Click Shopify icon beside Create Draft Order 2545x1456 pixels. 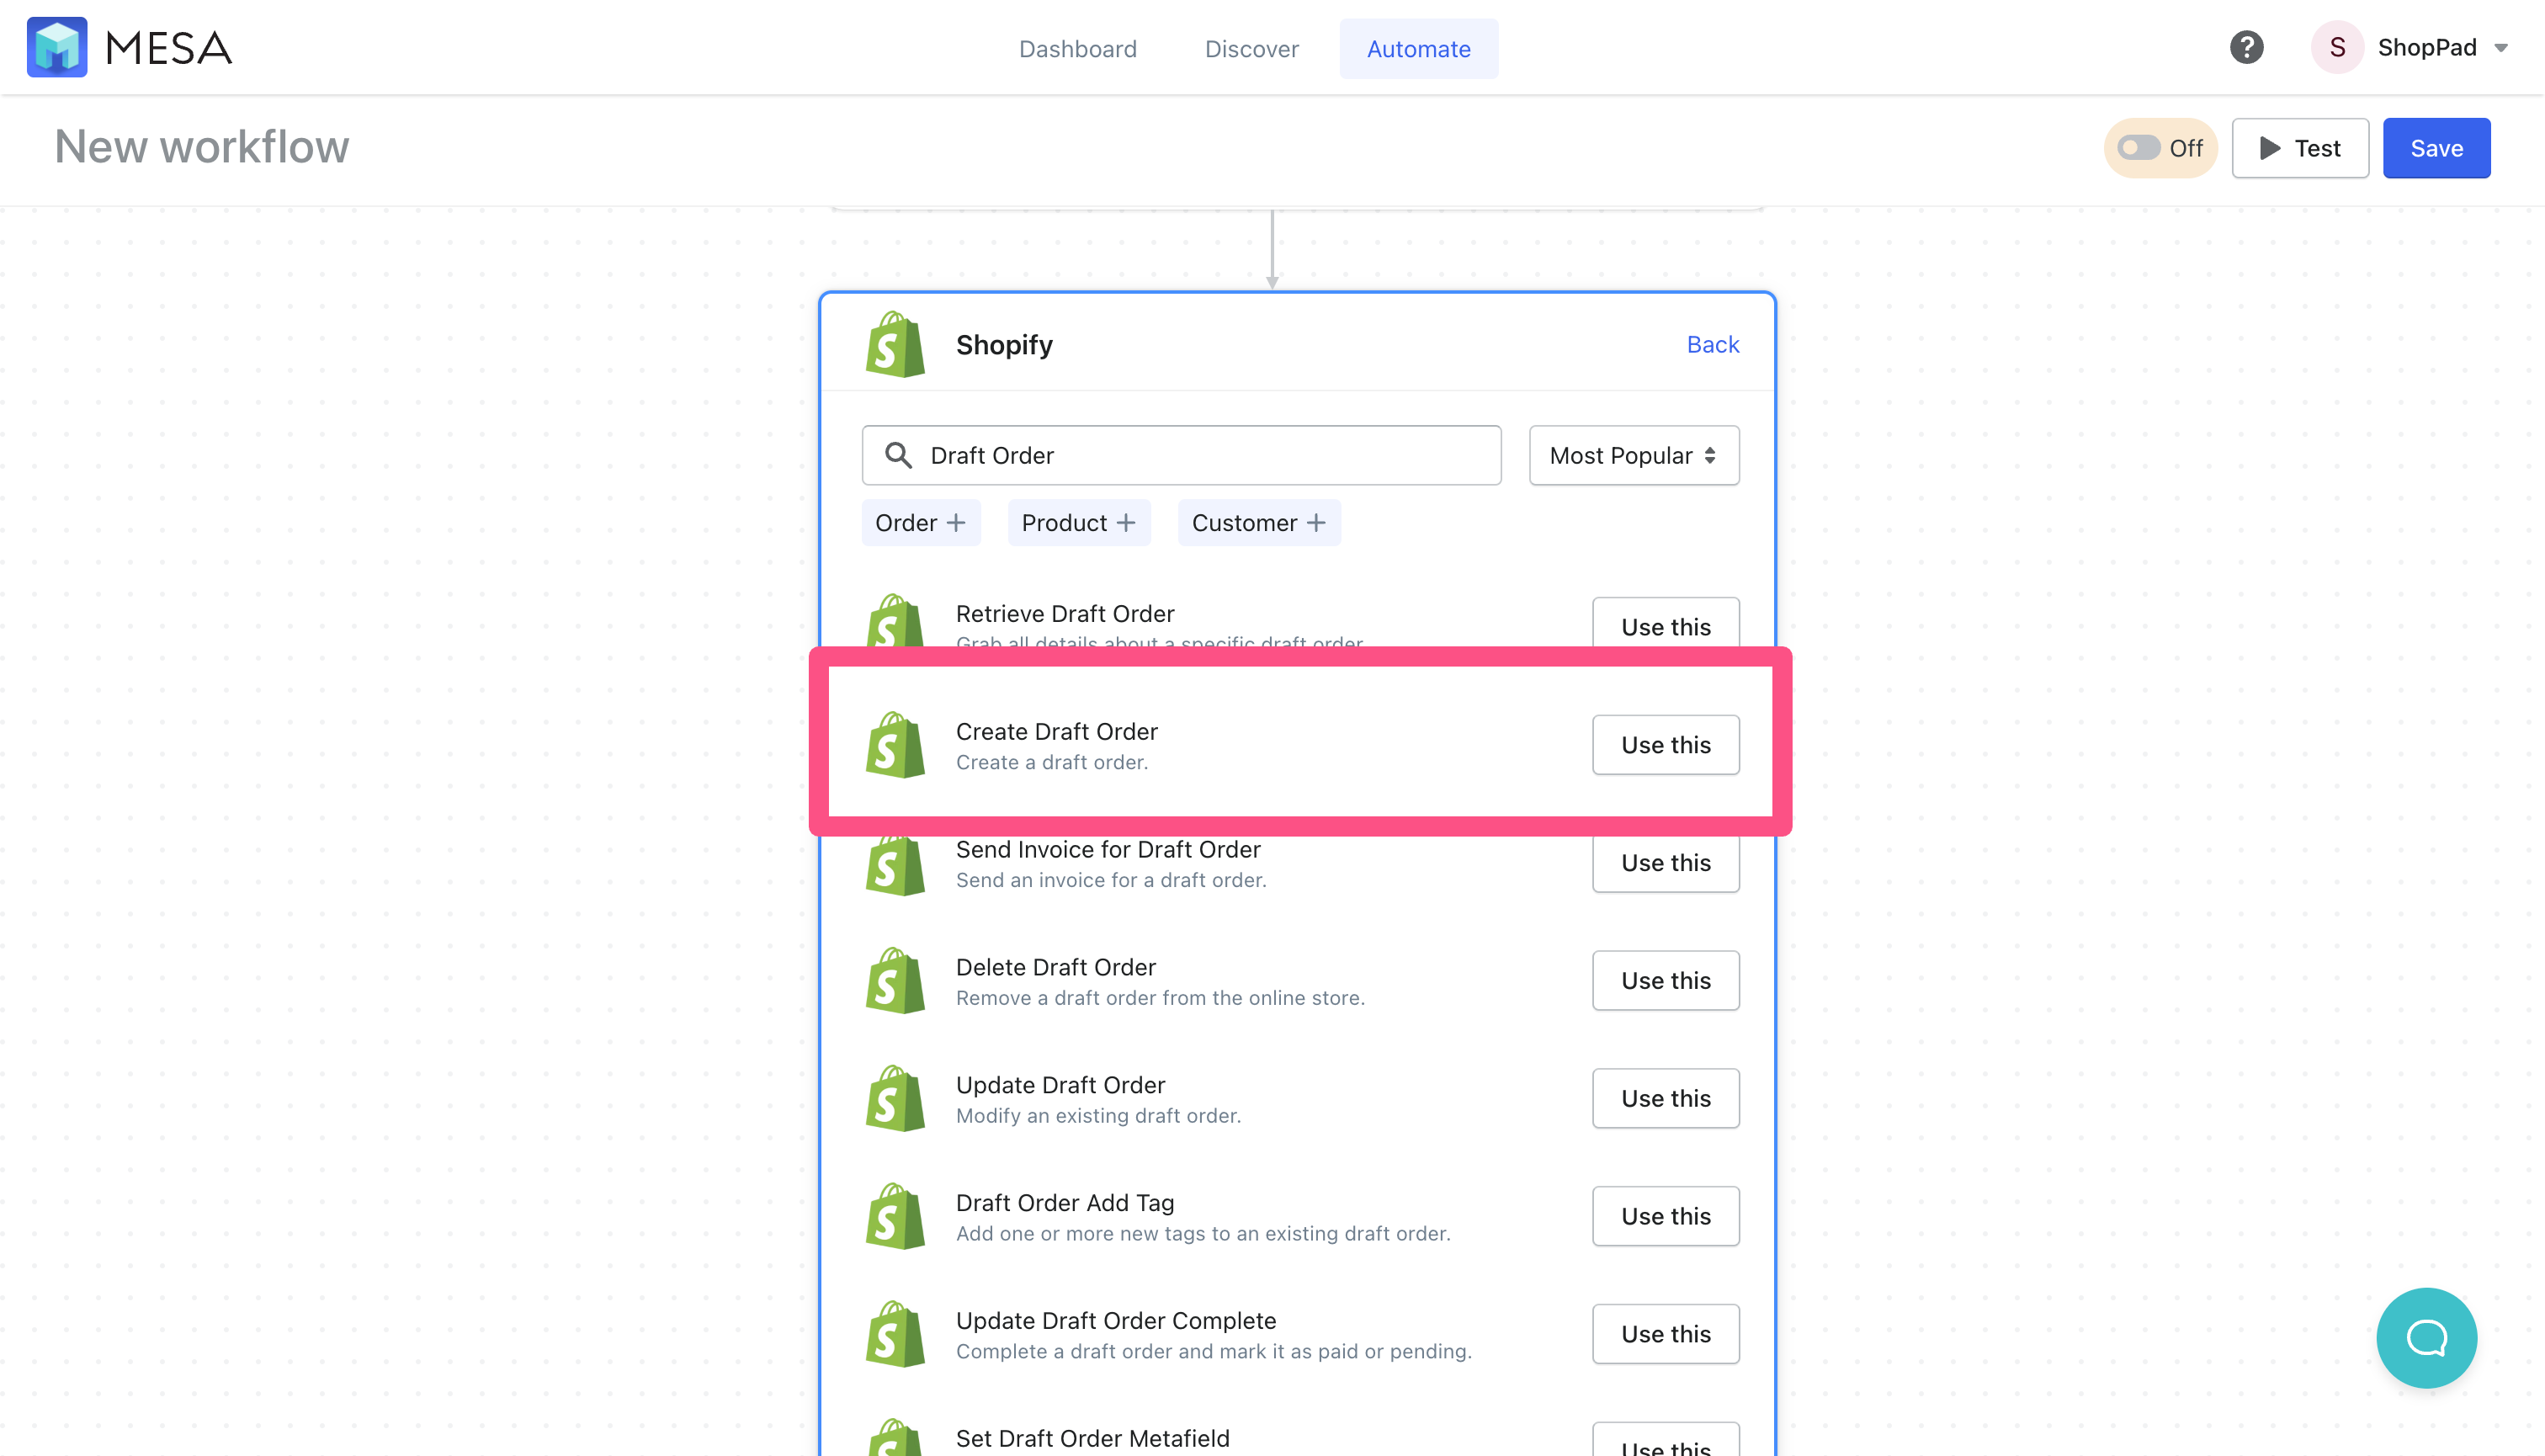tap(895, 745)
